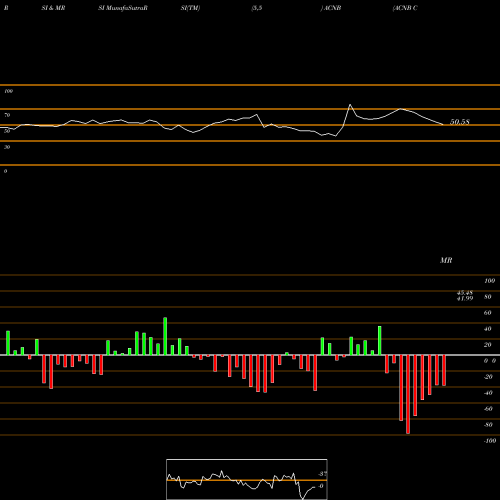Screen dimensions: 500x500
Task: Click the RSI current value 50.58
Action: (x=460, y=122)
